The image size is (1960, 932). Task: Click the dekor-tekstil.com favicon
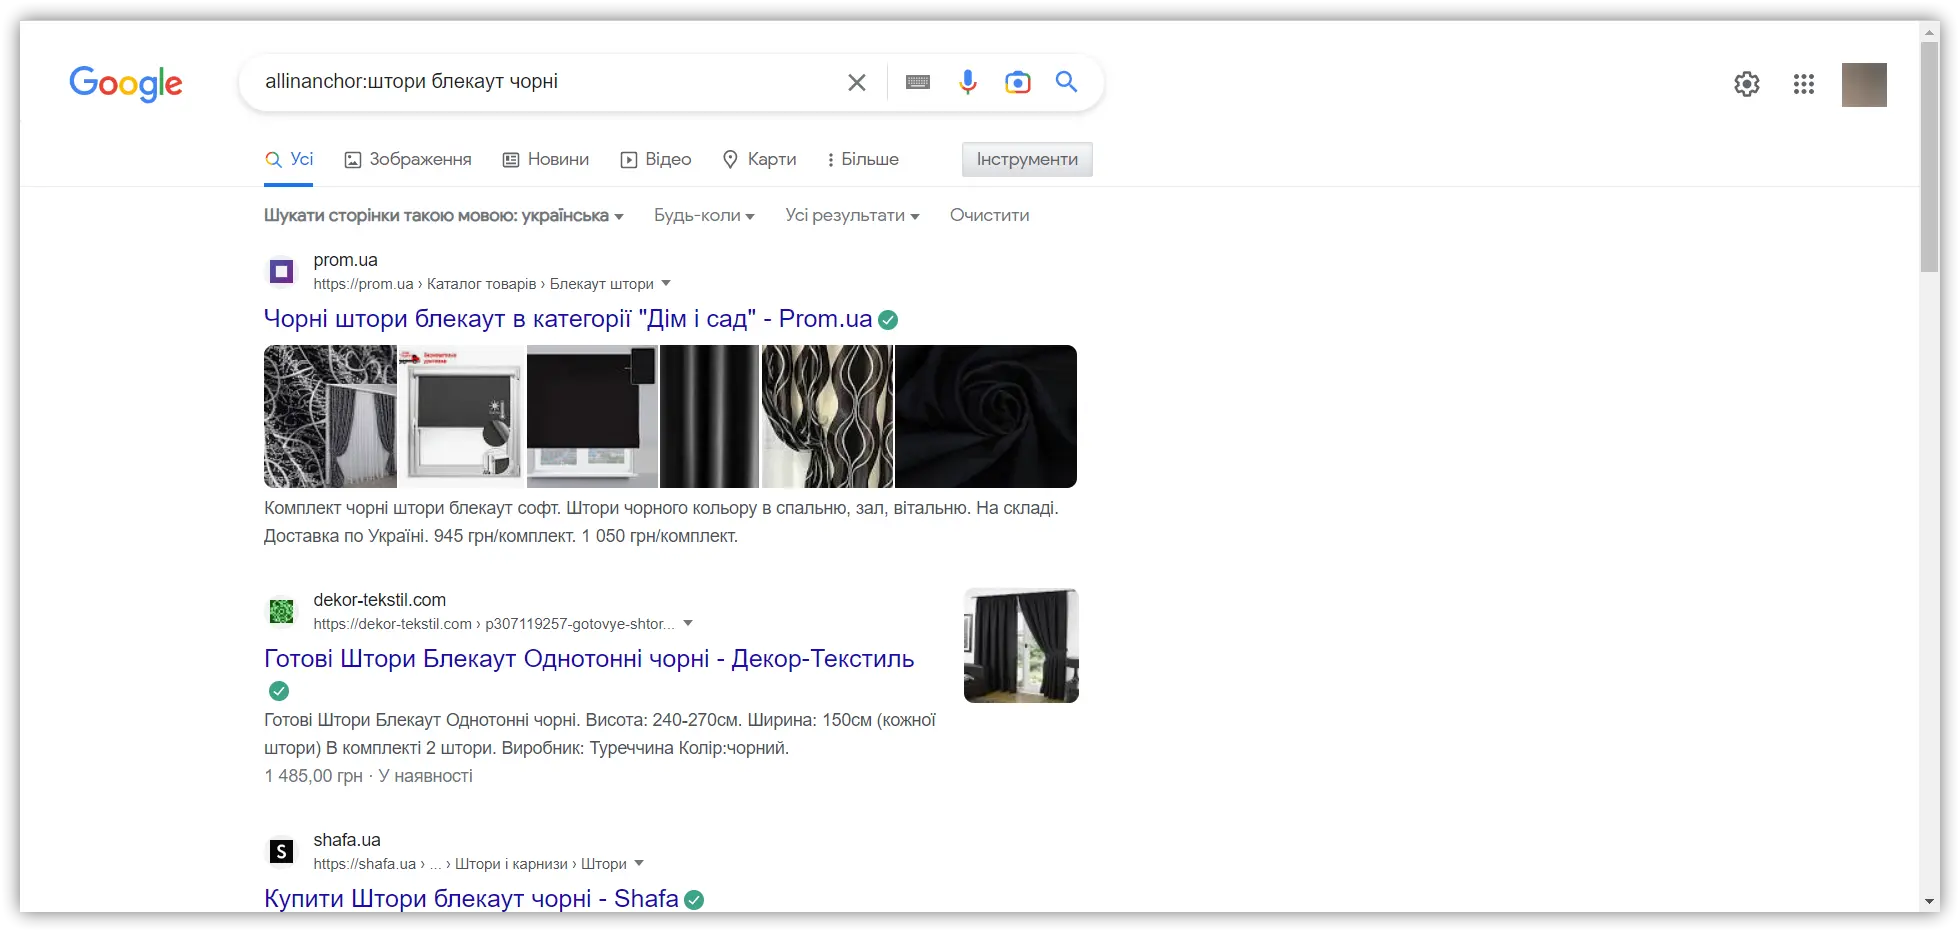(x=282, y=611)
